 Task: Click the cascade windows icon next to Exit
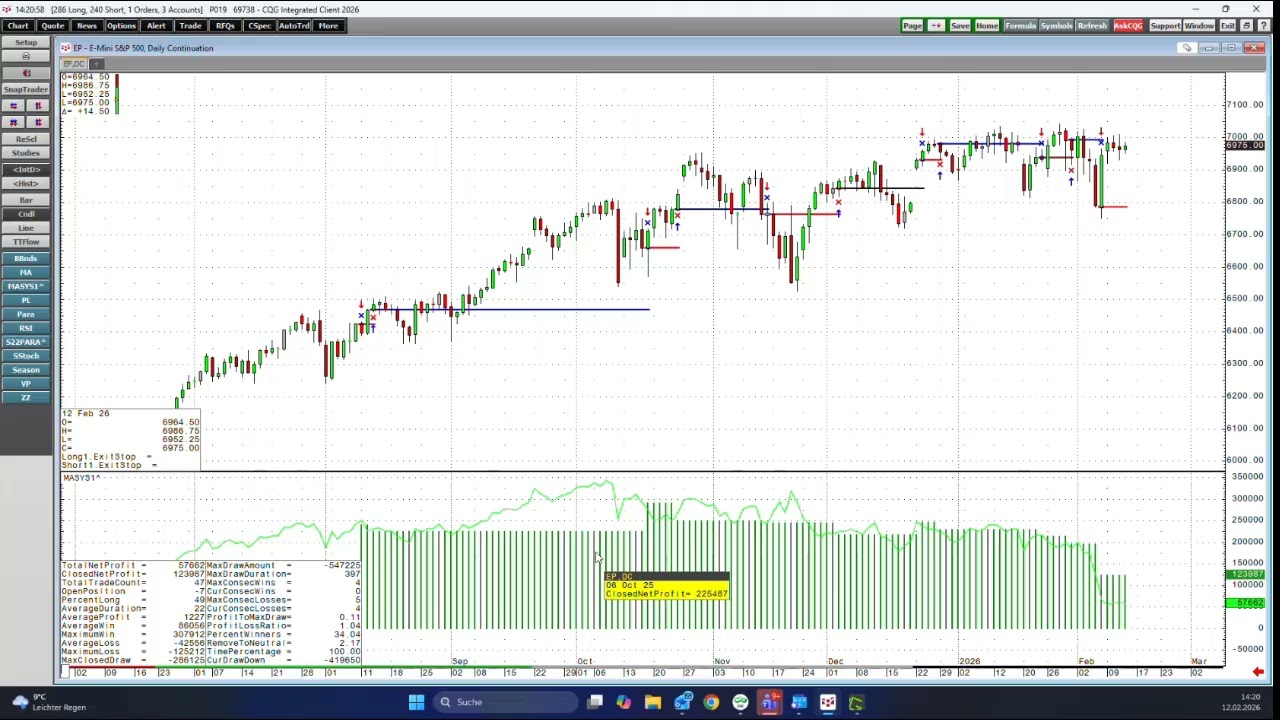(1247, 25)
